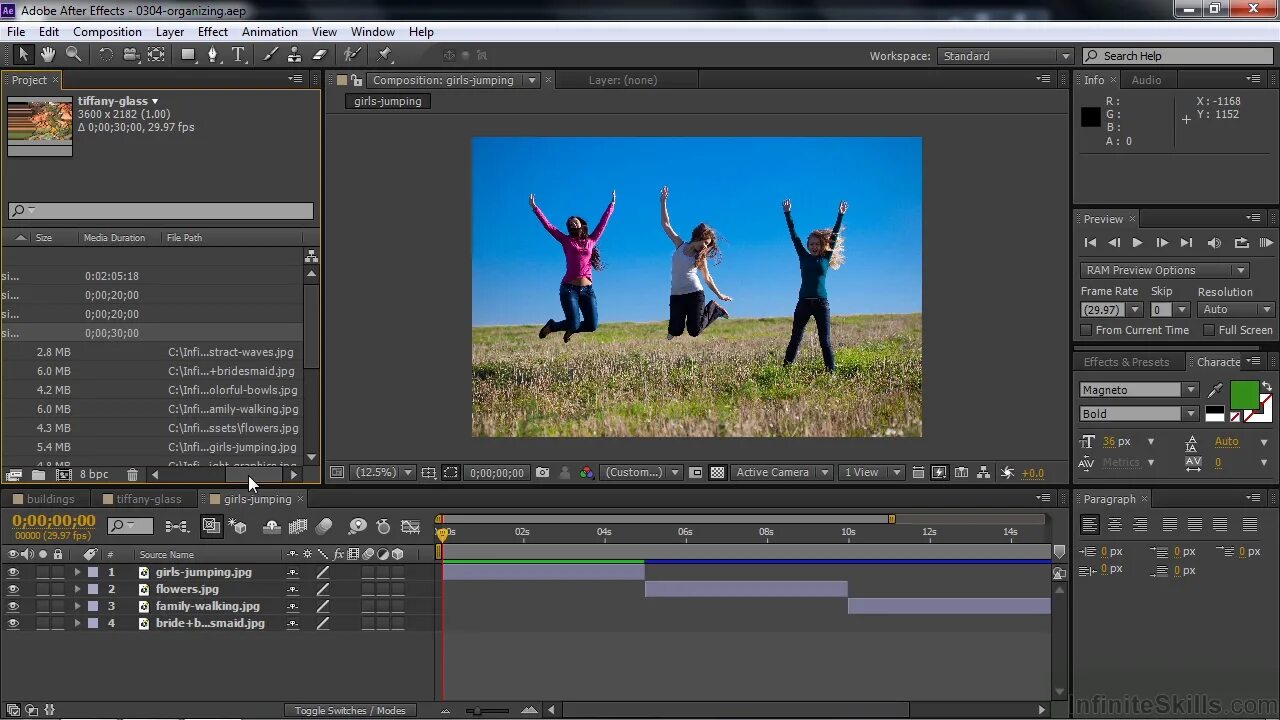This screenshot has width=1280, height=720.
Task: Choose the Horizontal Type tool
Action: tap(238, 55)
